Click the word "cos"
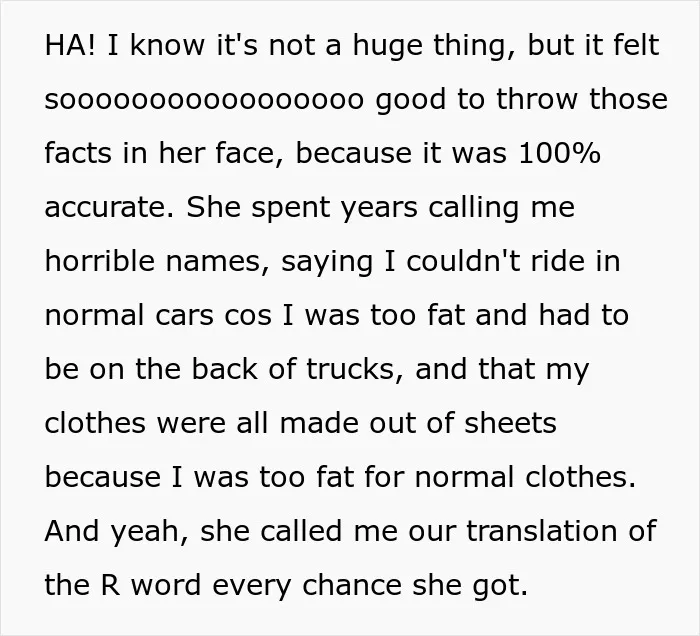This screenshot has width=700, height=636. tap(248, 316)
